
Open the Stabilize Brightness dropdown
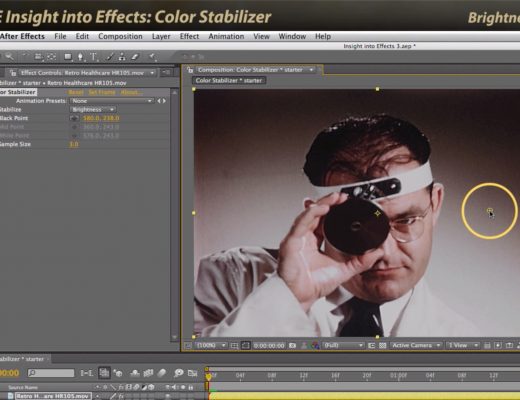(x=93, y=109)
